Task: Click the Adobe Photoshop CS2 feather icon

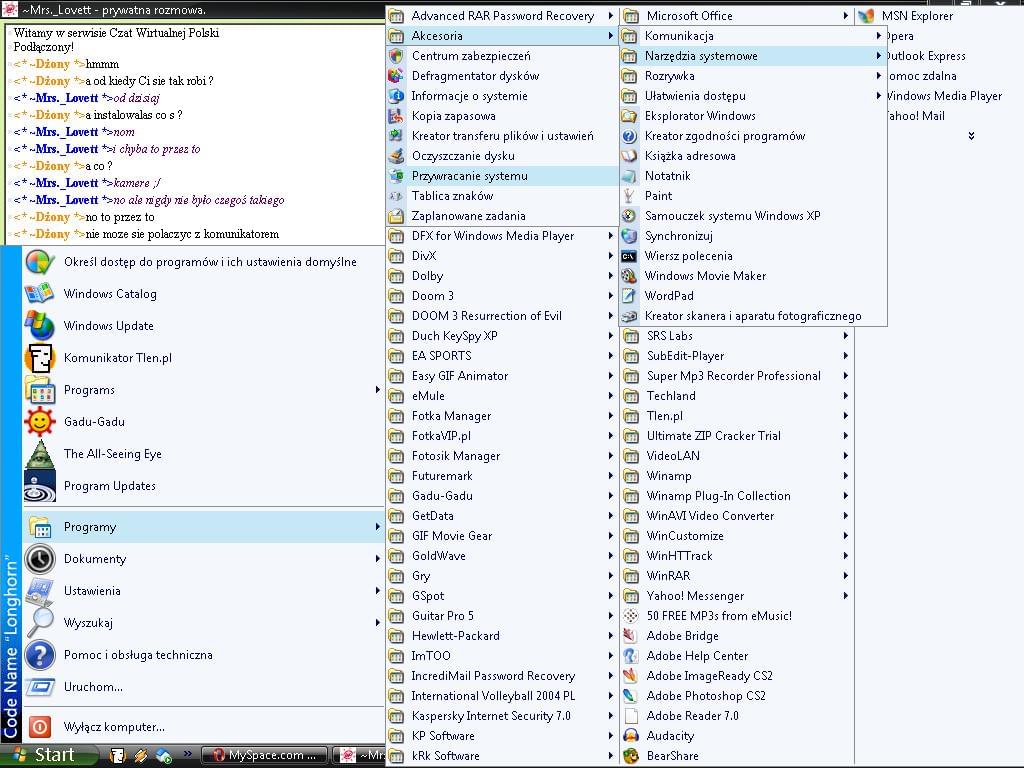Action: 630,696
